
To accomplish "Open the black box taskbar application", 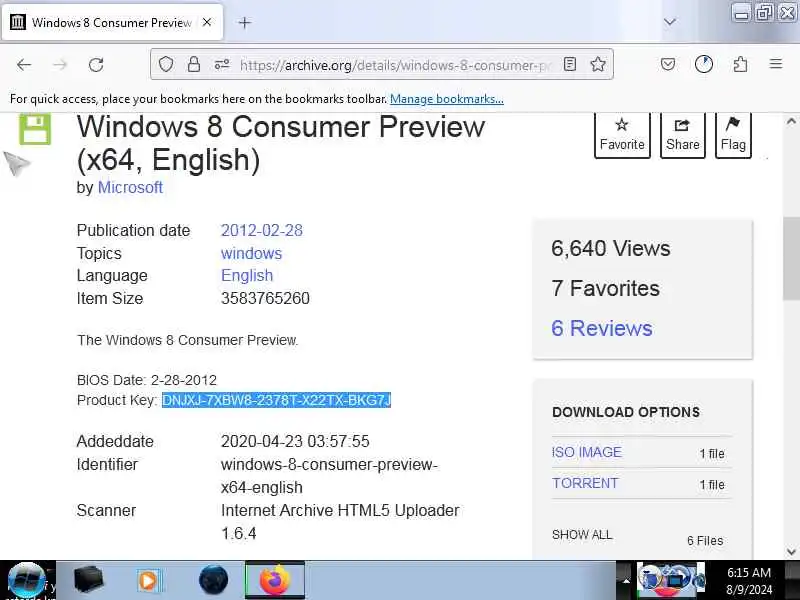I will (89, 580).
